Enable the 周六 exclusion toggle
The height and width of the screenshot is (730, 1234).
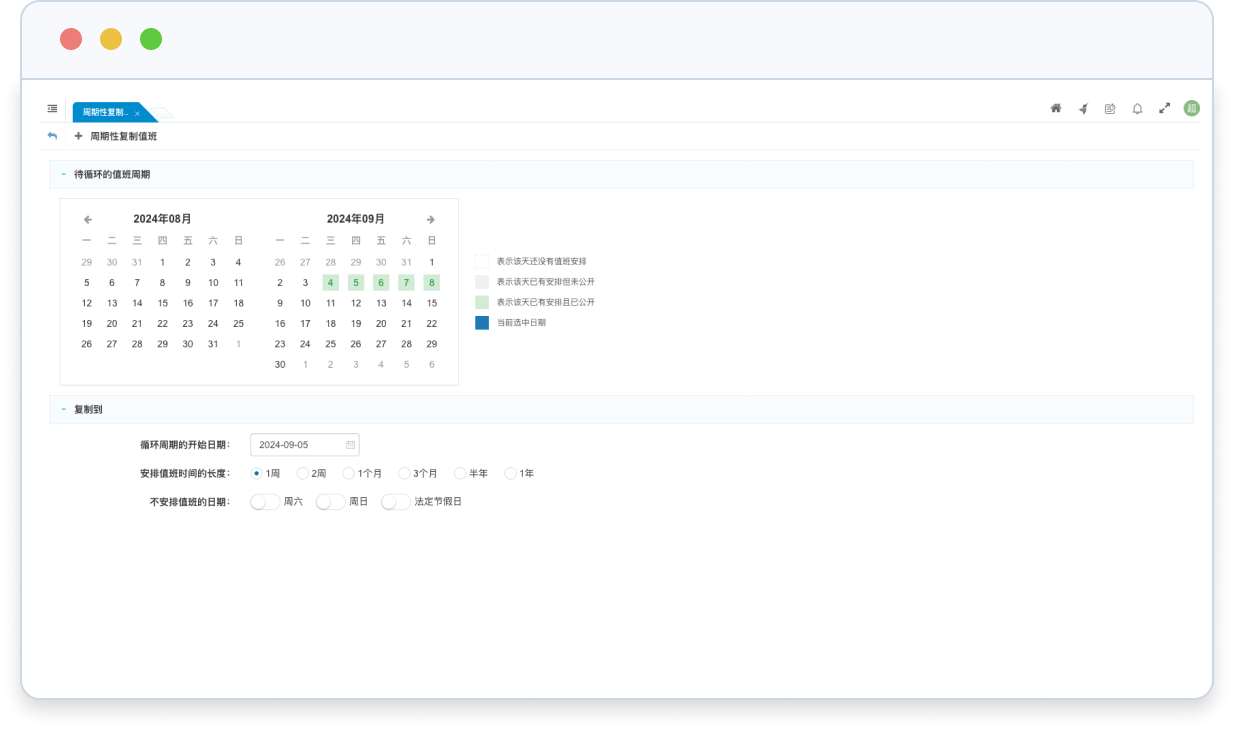265,502
